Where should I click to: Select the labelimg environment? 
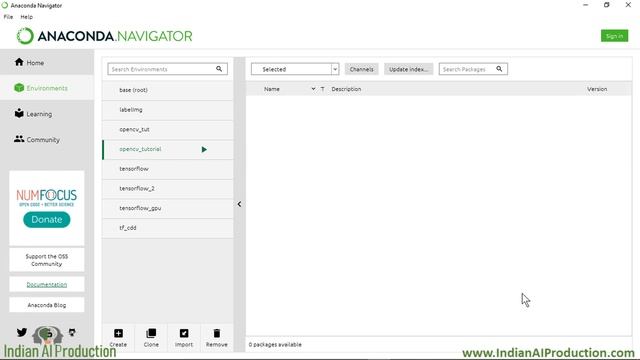168,109
